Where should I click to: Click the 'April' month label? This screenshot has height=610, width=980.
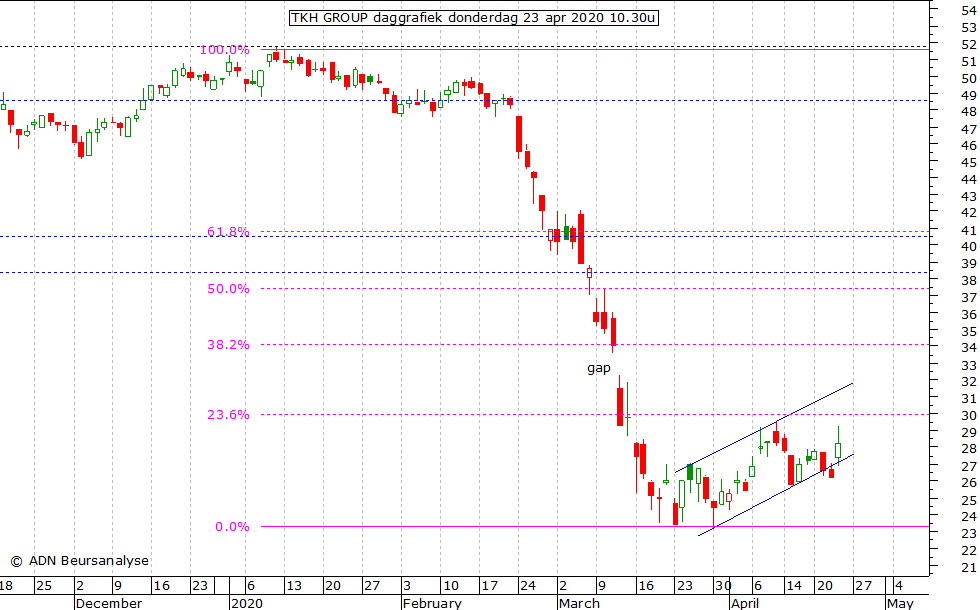tap(745, 603)
